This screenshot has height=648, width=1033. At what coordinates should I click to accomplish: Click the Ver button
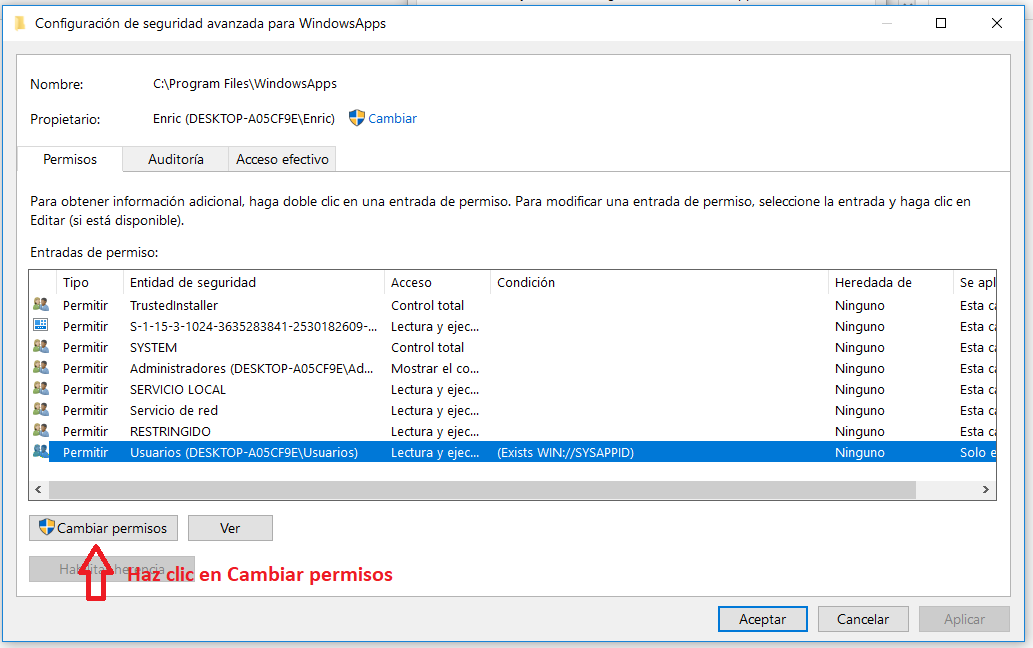[x=231, y=528]
